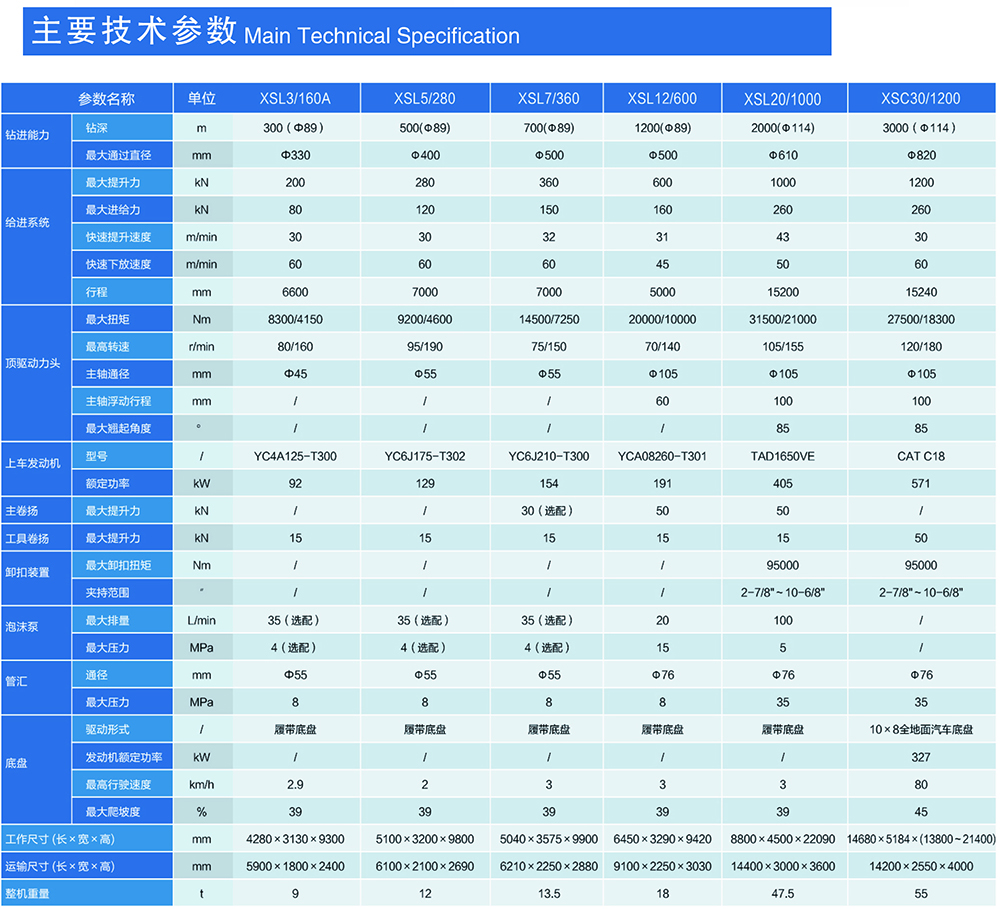Click the torque value '31500/21000'

coord(783,320)
